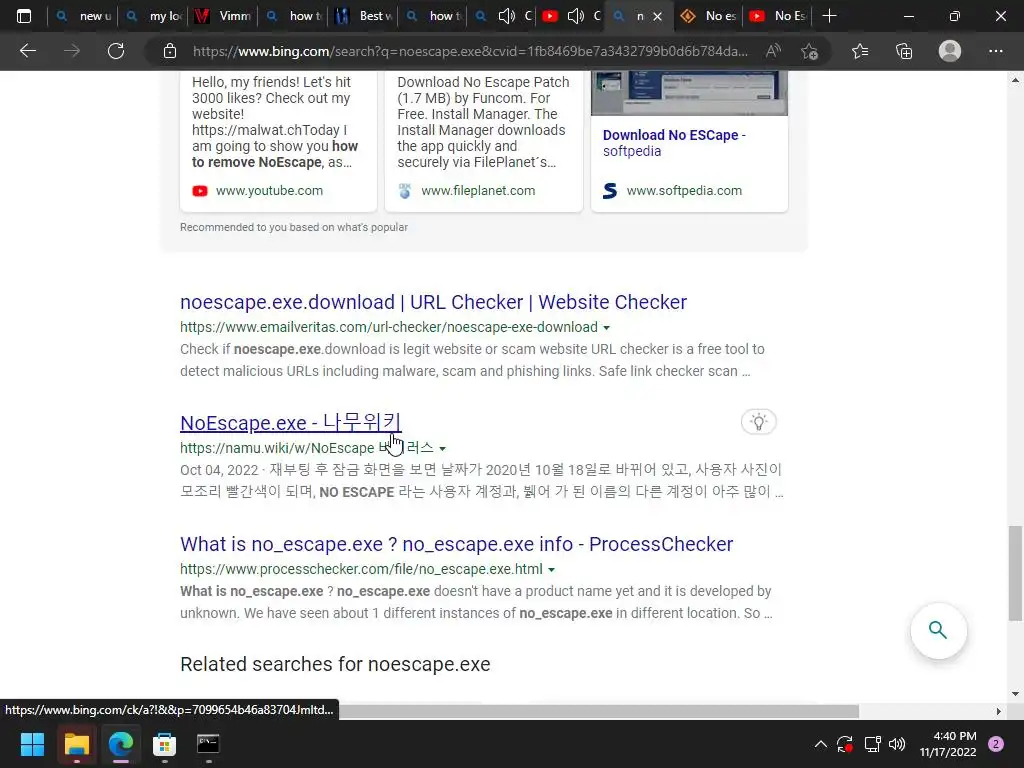Switch to the "my lo" tab
This screenshot has height=768, width=1024.
click(153, 16)
